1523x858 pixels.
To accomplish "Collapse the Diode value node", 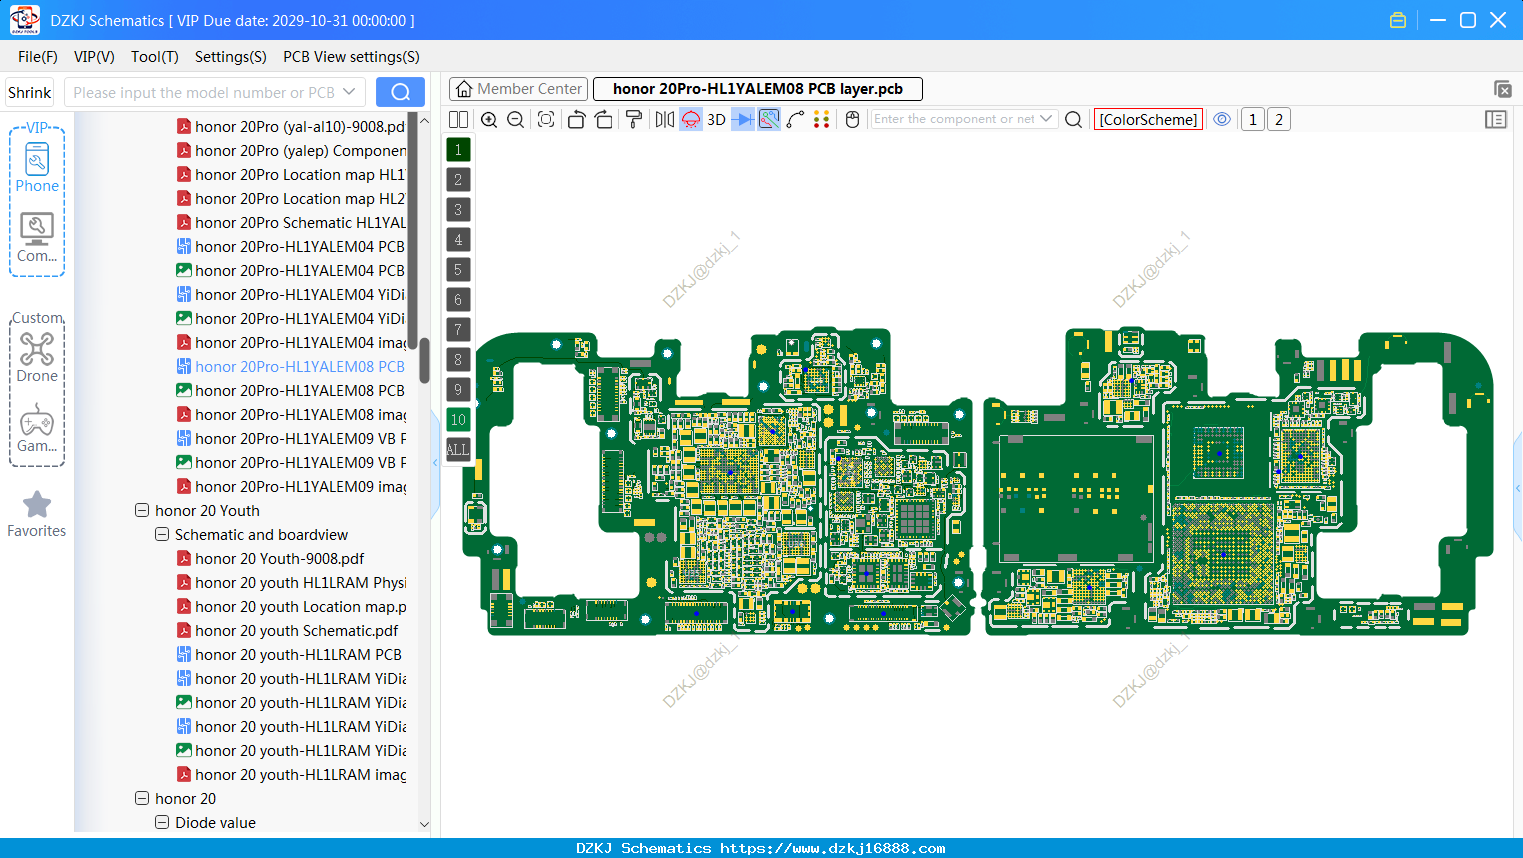I will 162,822.
